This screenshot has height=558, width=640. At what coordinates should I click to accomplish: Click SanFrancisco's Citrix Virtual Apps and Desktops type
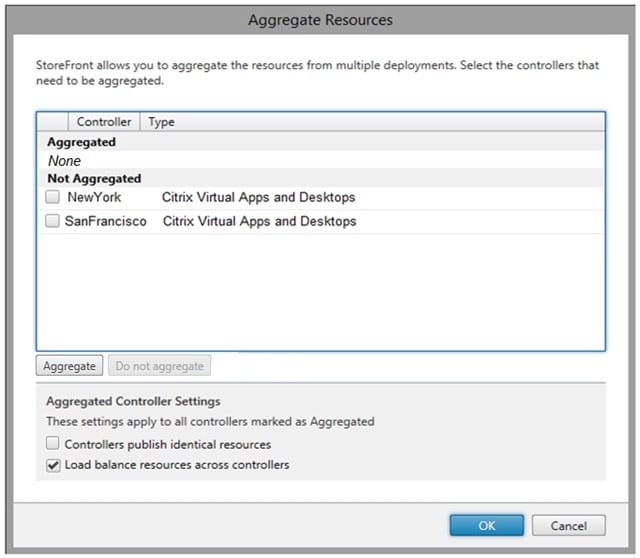(x=258, y=222)
